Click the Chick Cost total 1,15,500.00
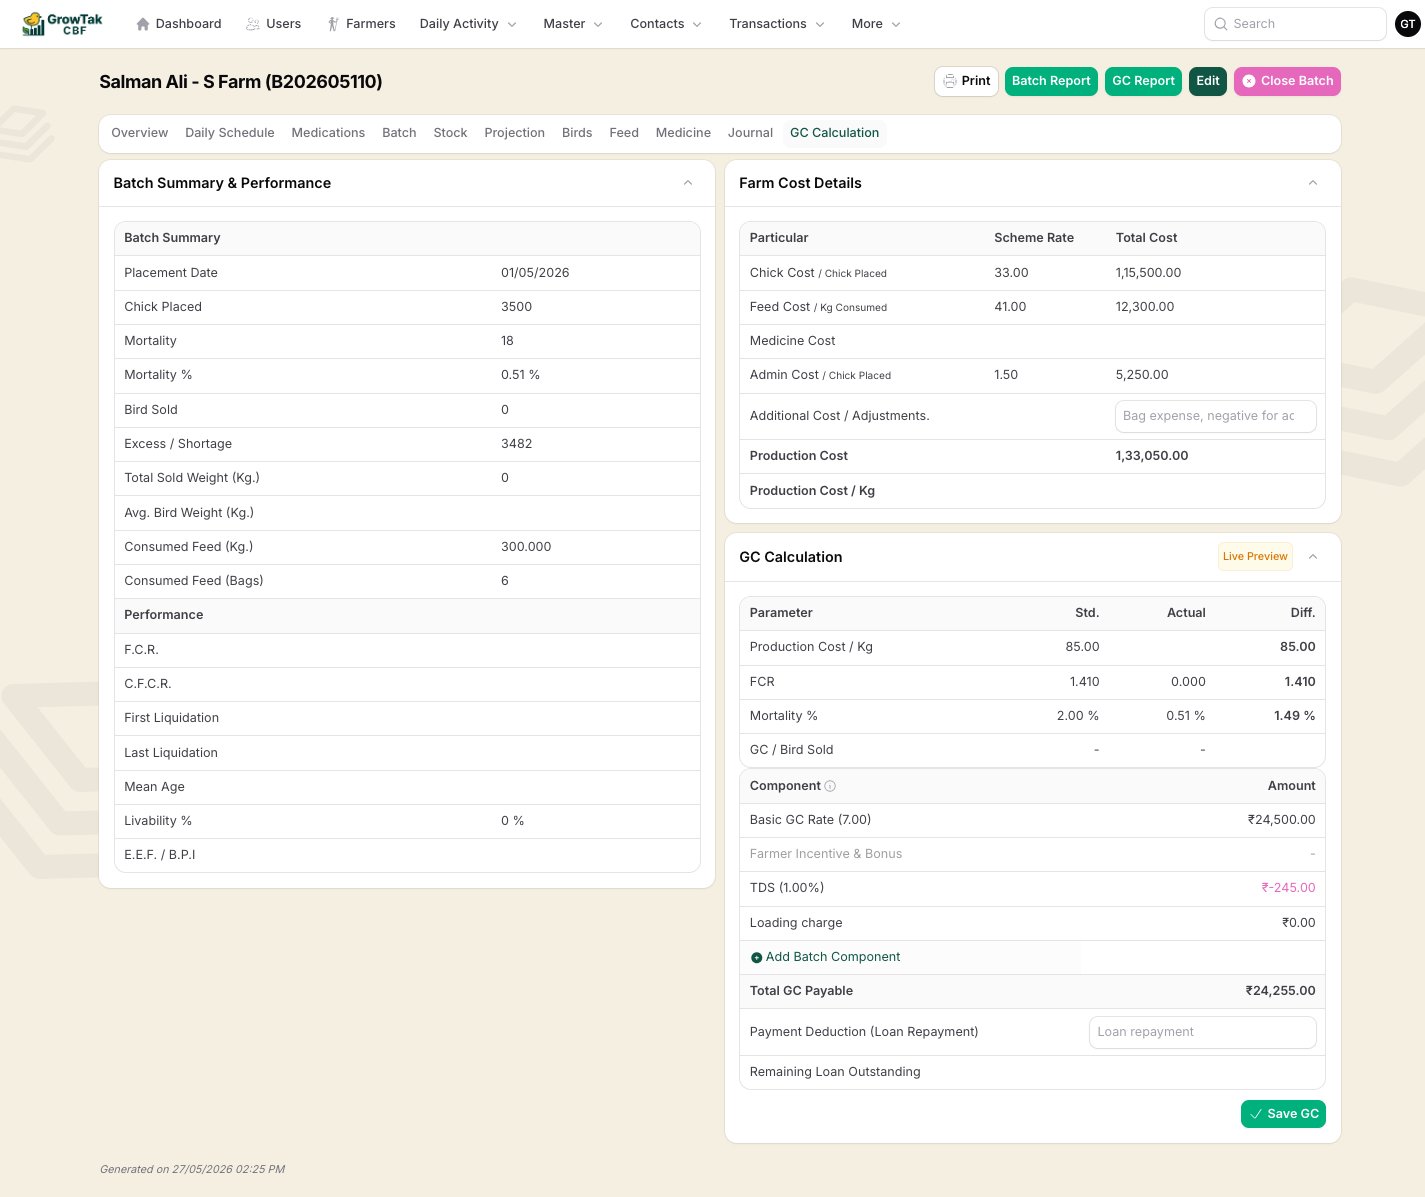1425x1197 pixels. pyautogui.click(x=1148, y=273)
